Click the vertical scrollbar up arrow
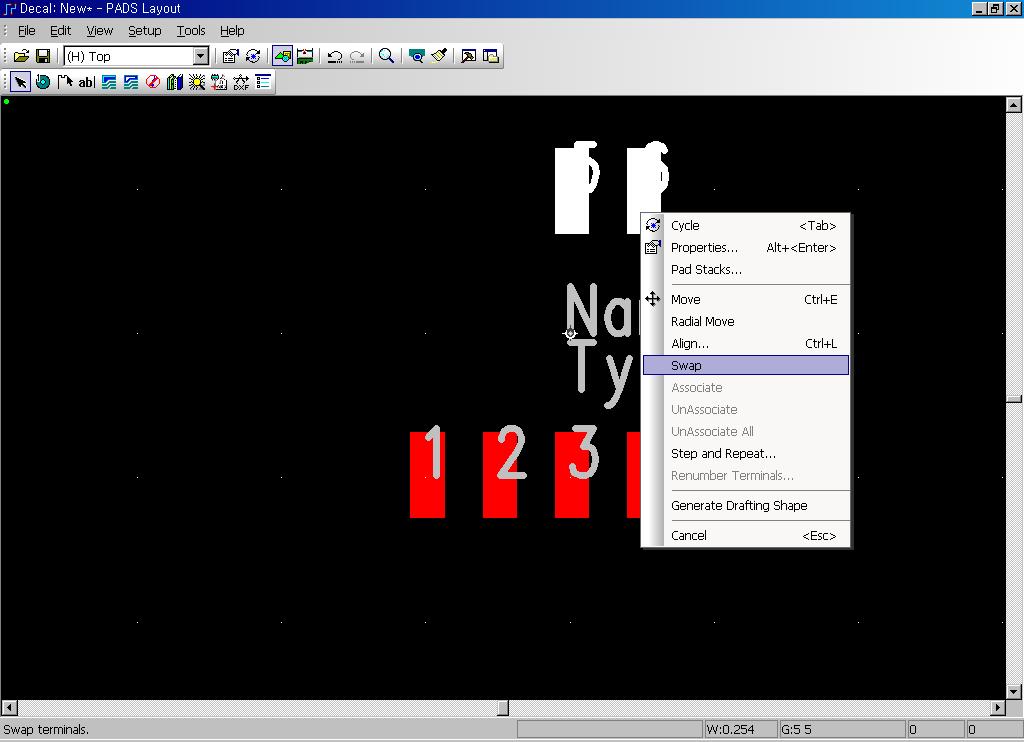Viewport: 1024px width, 742px height. 1014,105
